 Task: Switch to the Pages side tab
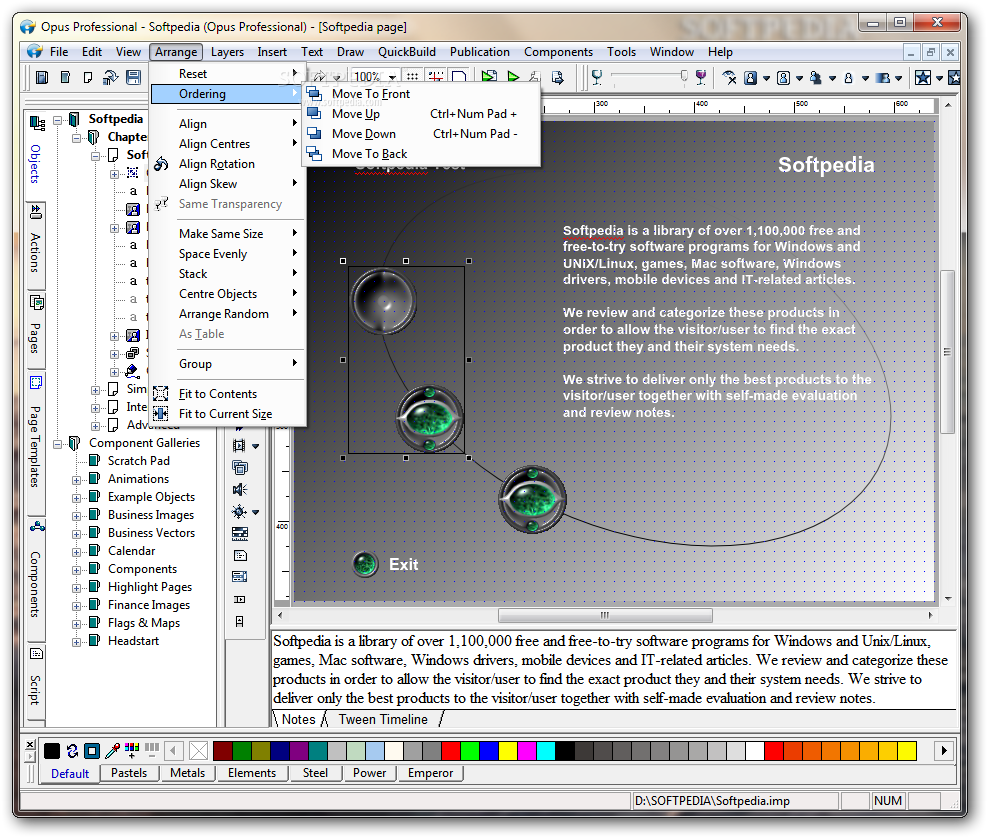36,328
